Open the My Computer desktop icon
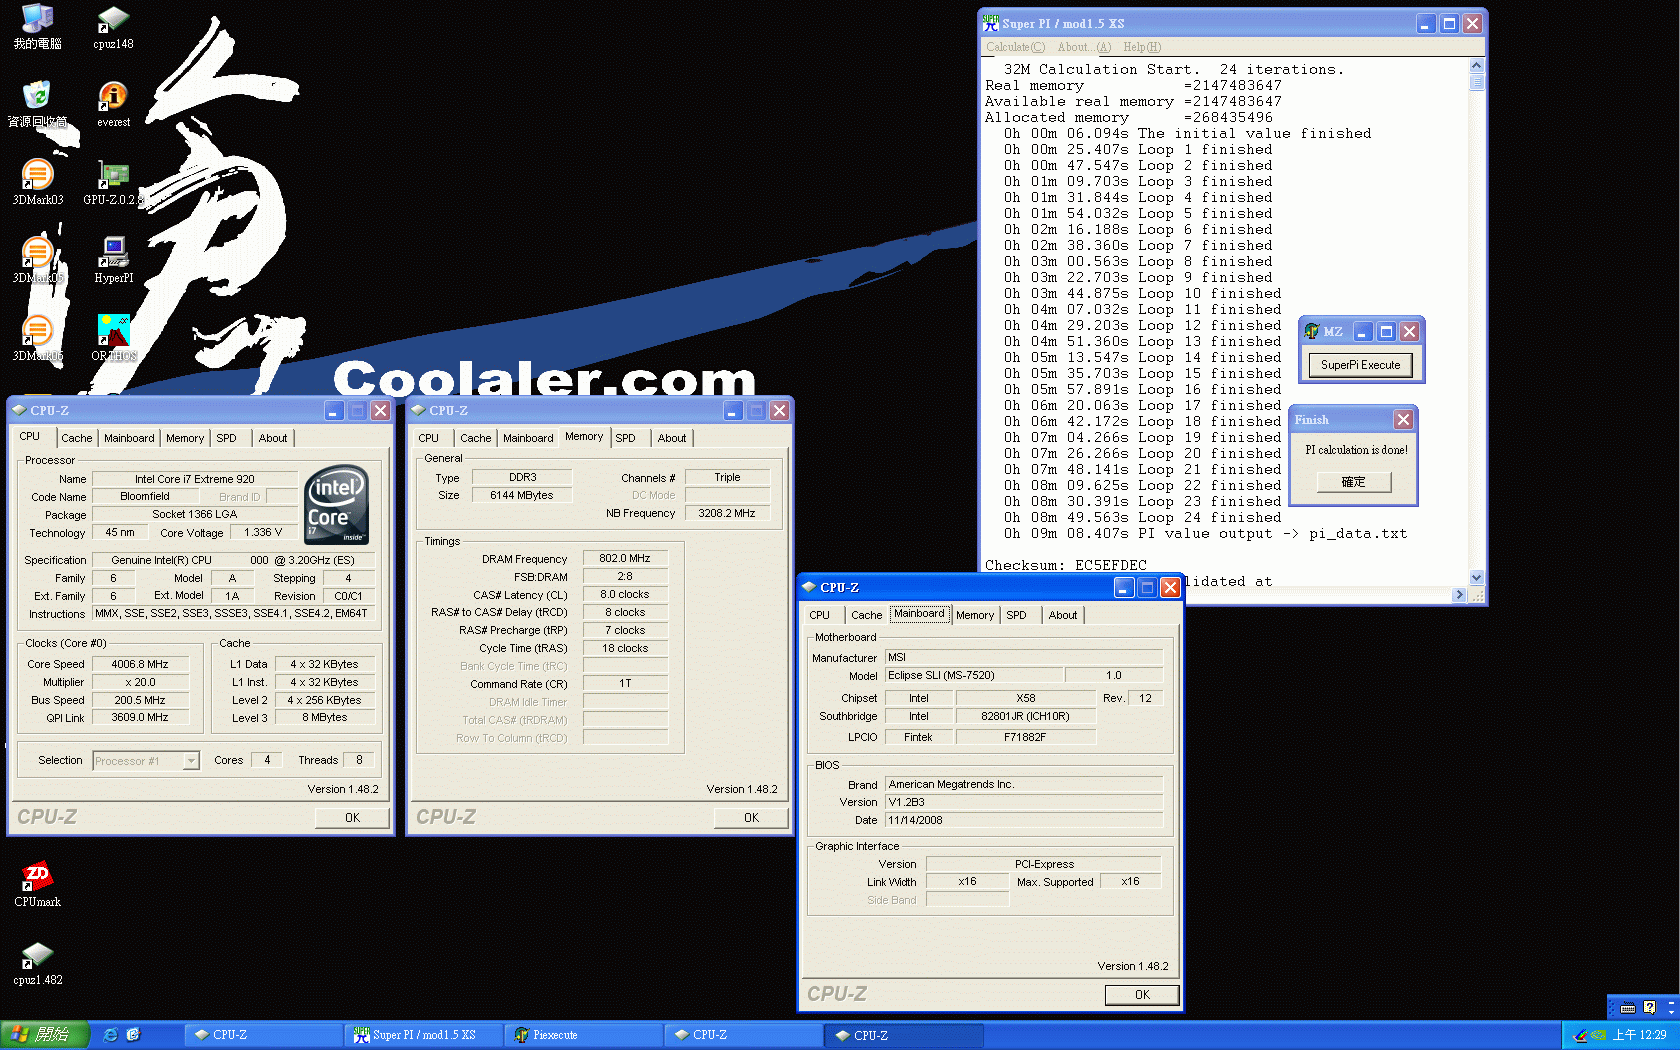Image resolution: width=1680 pixels, height=1050 pixels. 38,27
